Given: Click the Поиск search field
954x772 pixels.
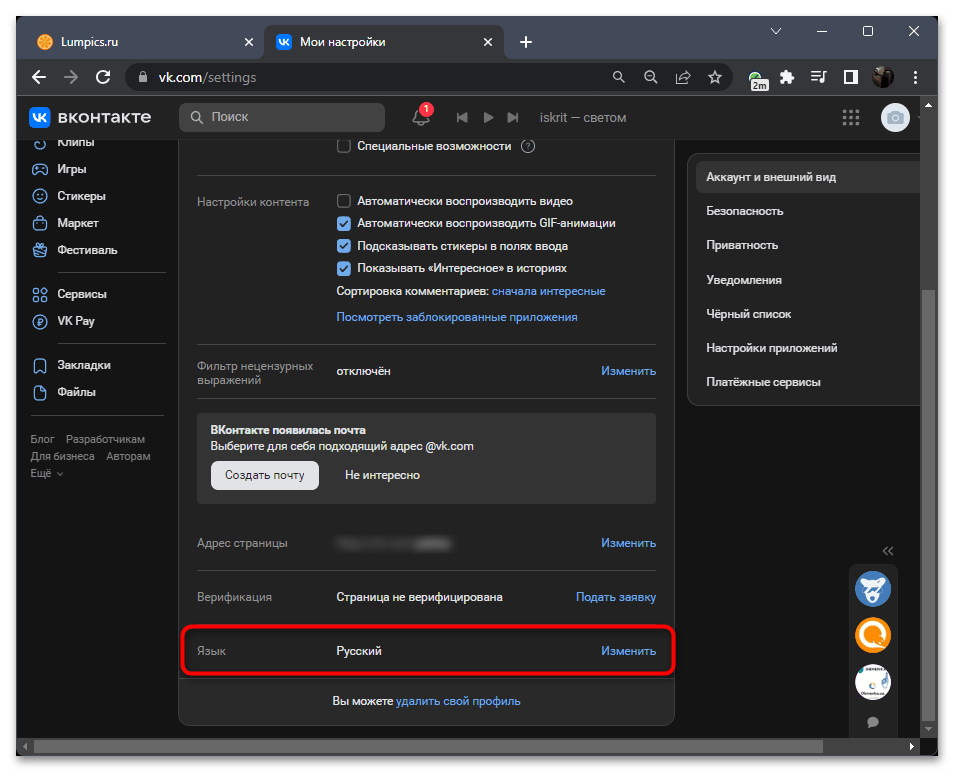Looking at the screenshot, I should [282, 117].
